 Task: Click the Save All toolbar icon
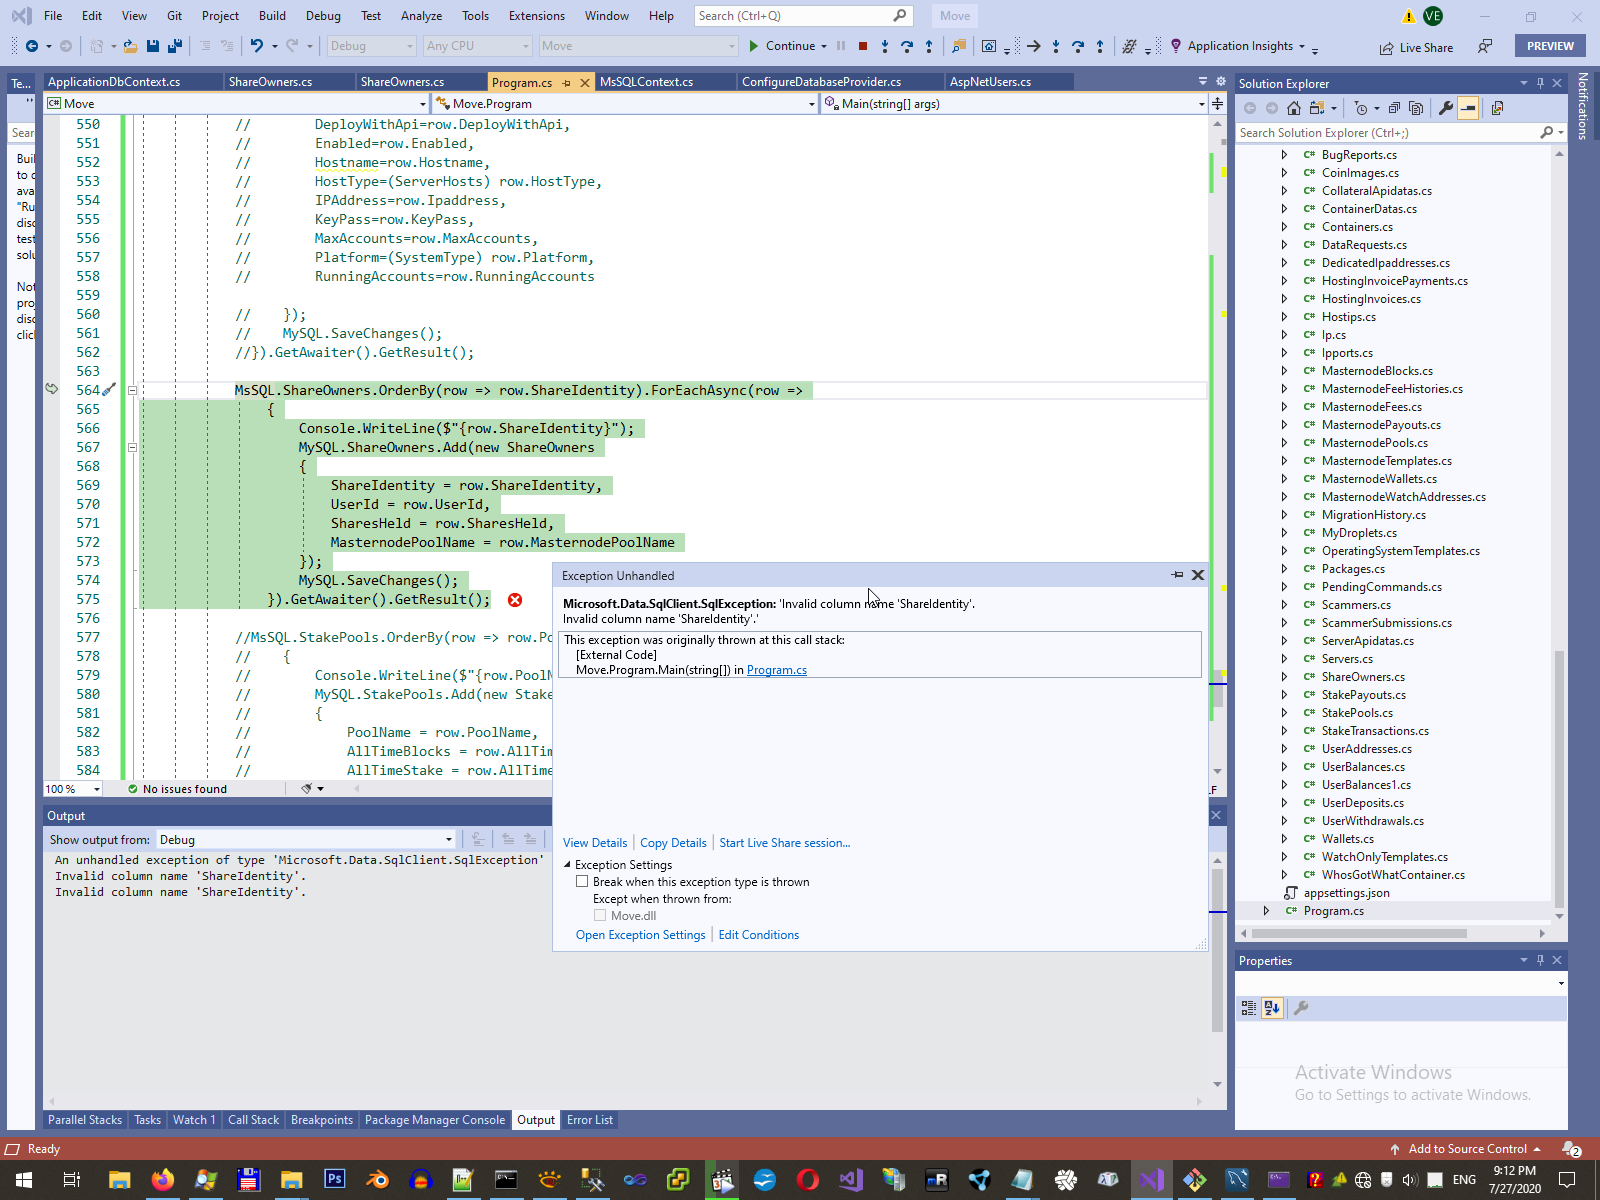175,46
